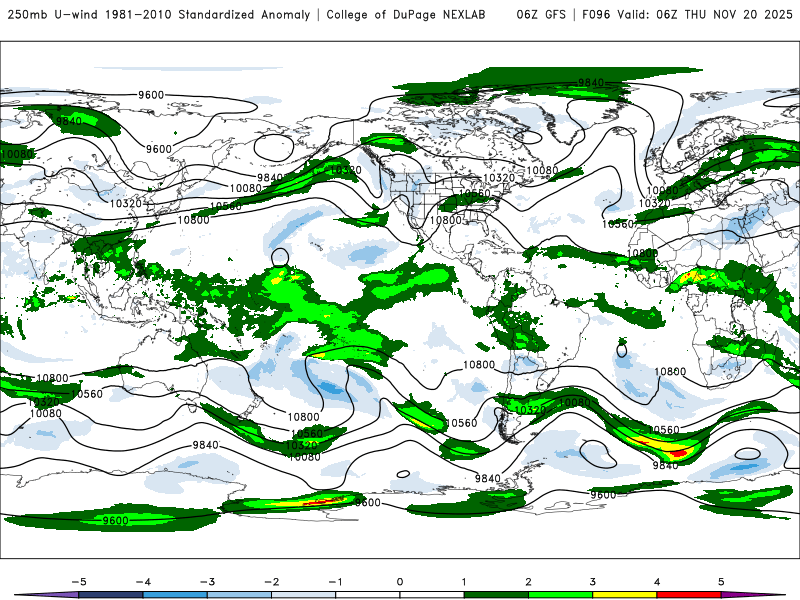
Task: Click the "College of DuPage NEXLAB" text
Action: (x=406, y=15)
